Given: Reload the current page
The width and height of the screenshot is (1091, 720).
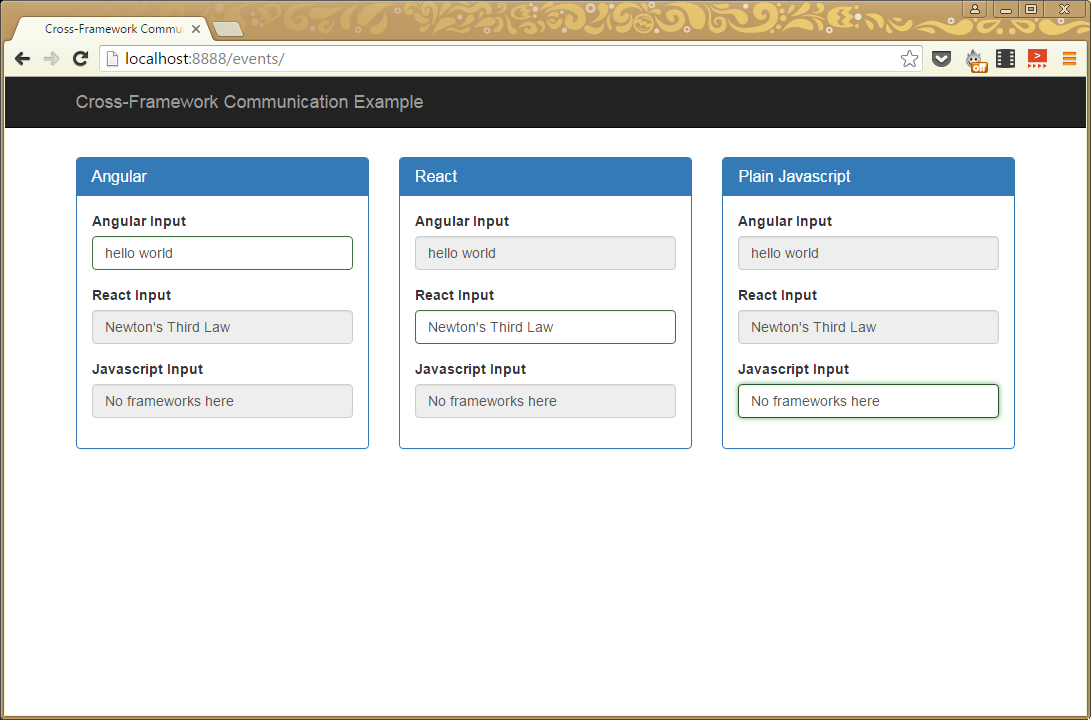Looking at the screenshot, I should point(81,59).
